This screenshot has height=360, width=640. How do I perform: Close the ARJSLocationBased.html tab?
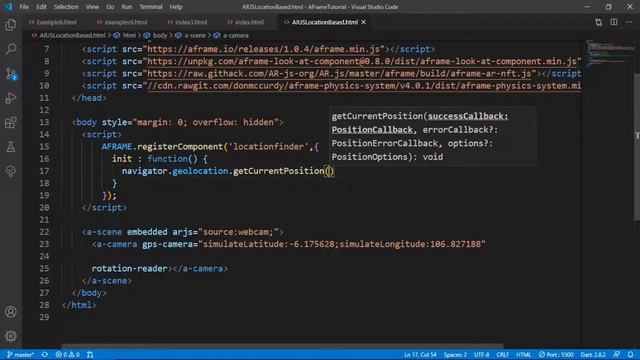364,22
